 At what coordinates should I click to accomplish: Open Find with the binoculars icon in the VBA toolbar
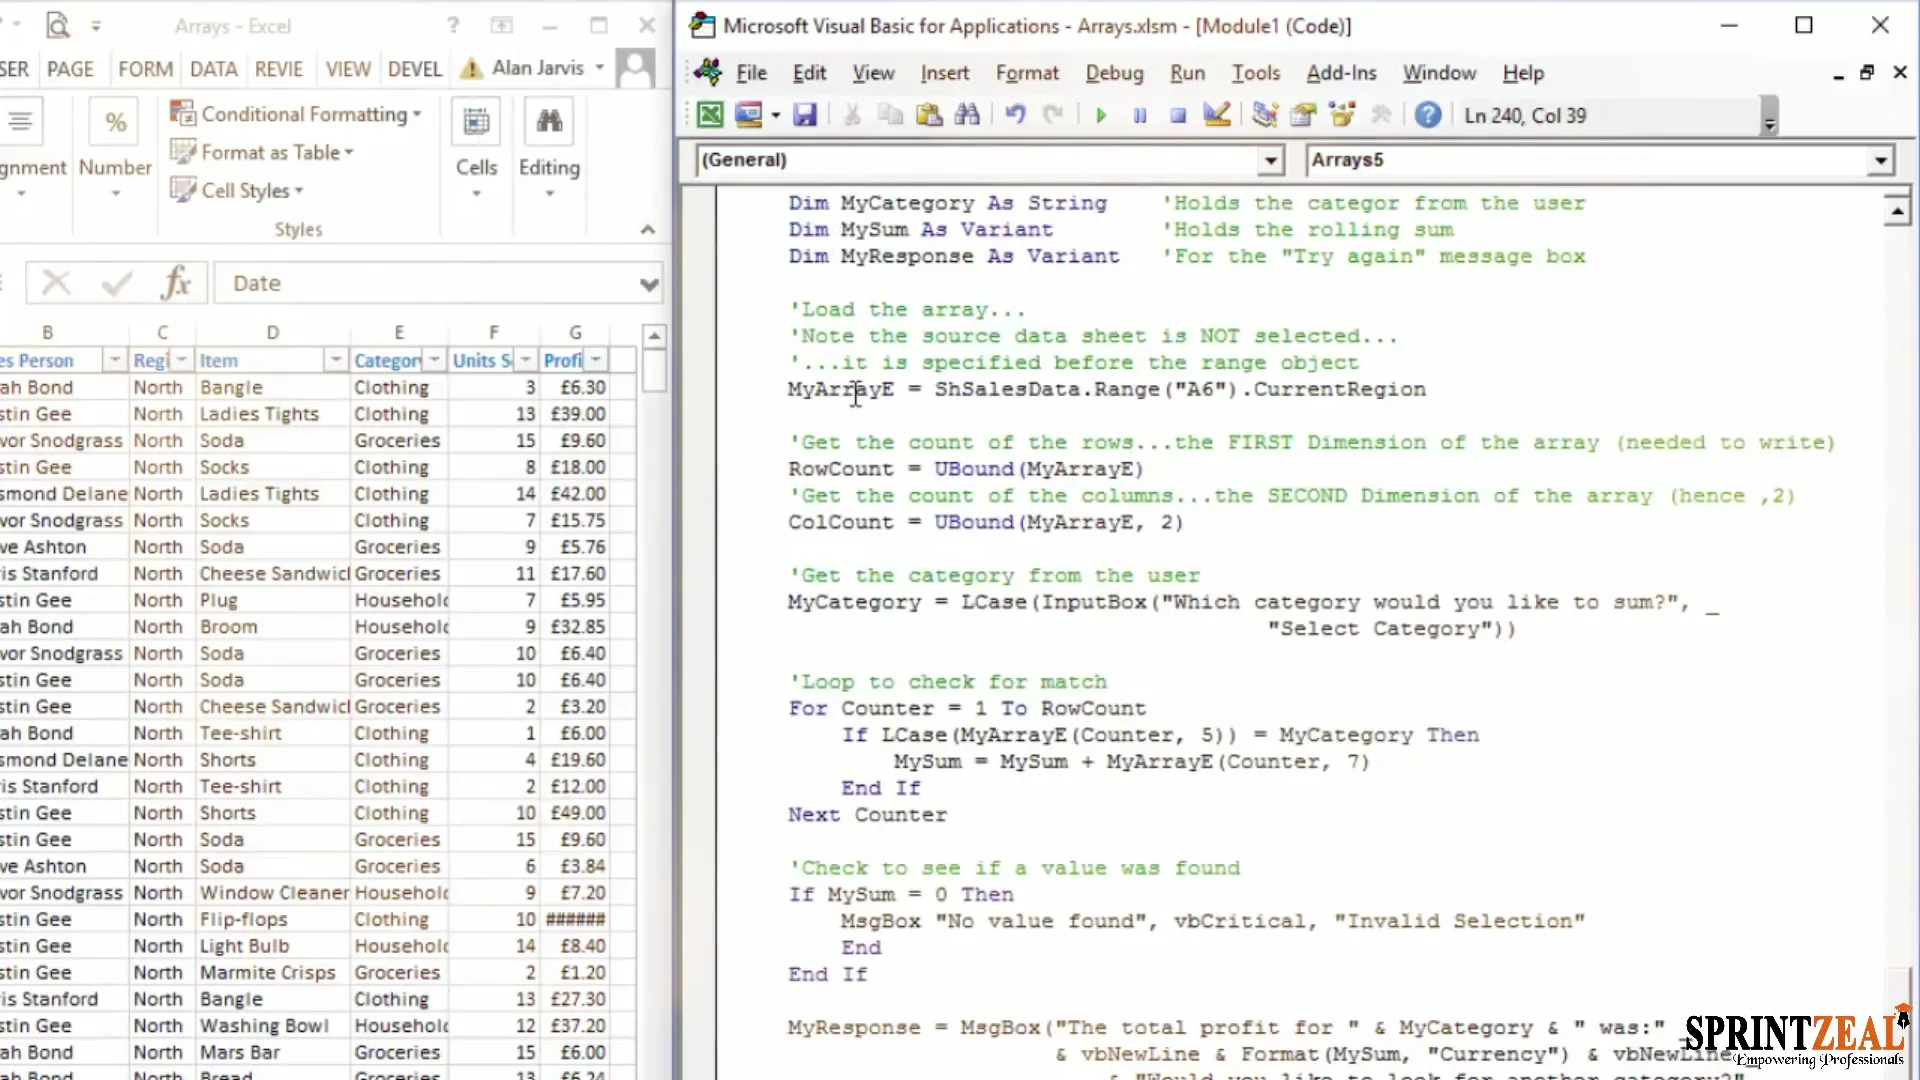point(967,115)
